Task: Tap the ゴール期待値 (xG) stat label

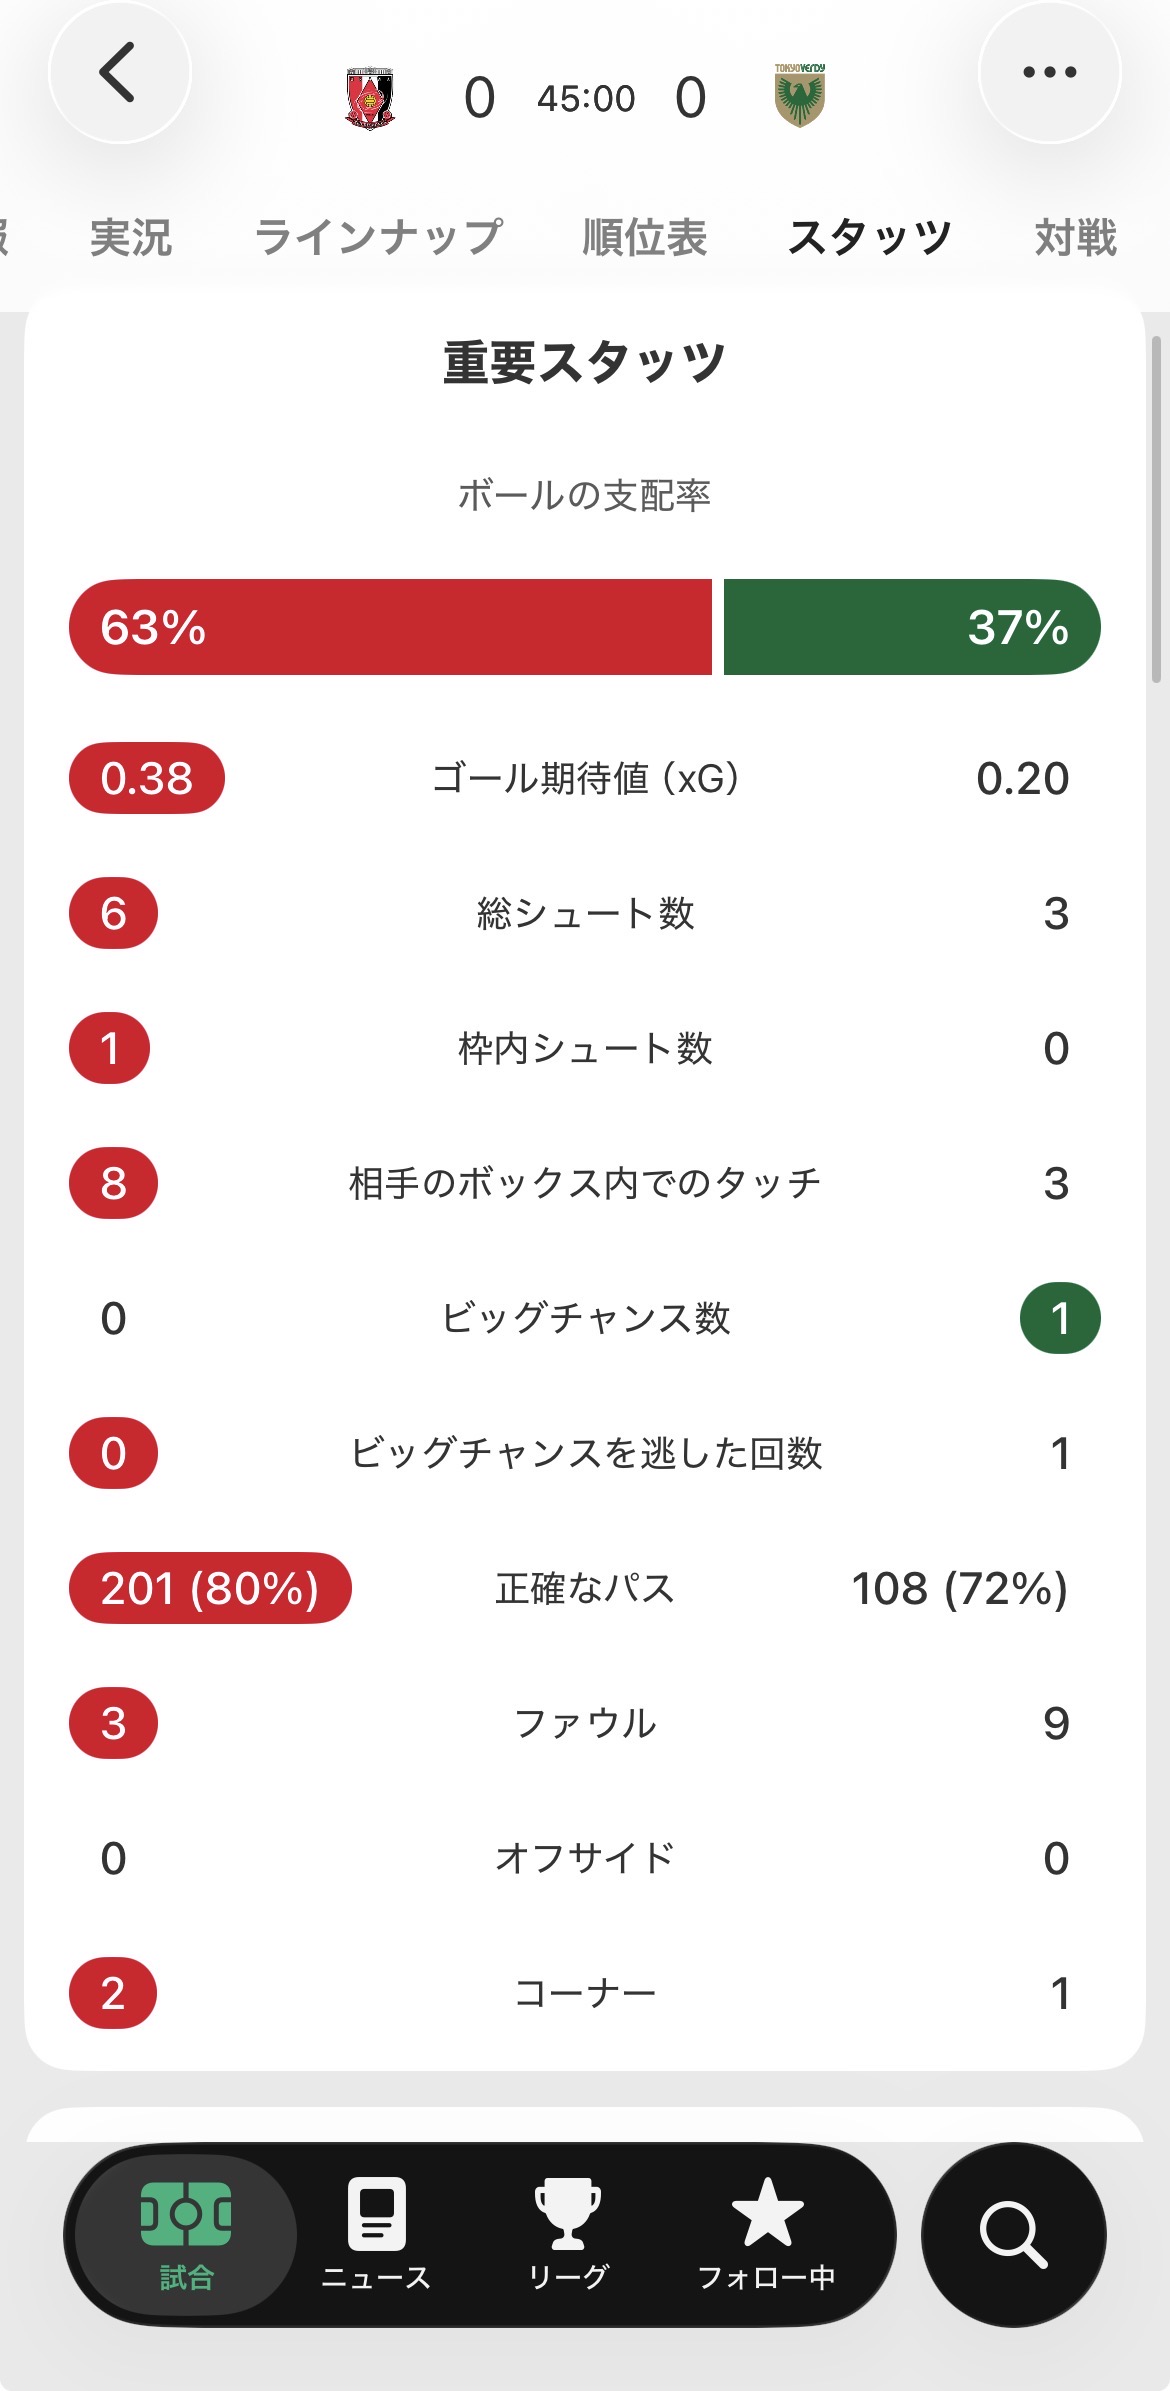Action: (x=585, y=778)
